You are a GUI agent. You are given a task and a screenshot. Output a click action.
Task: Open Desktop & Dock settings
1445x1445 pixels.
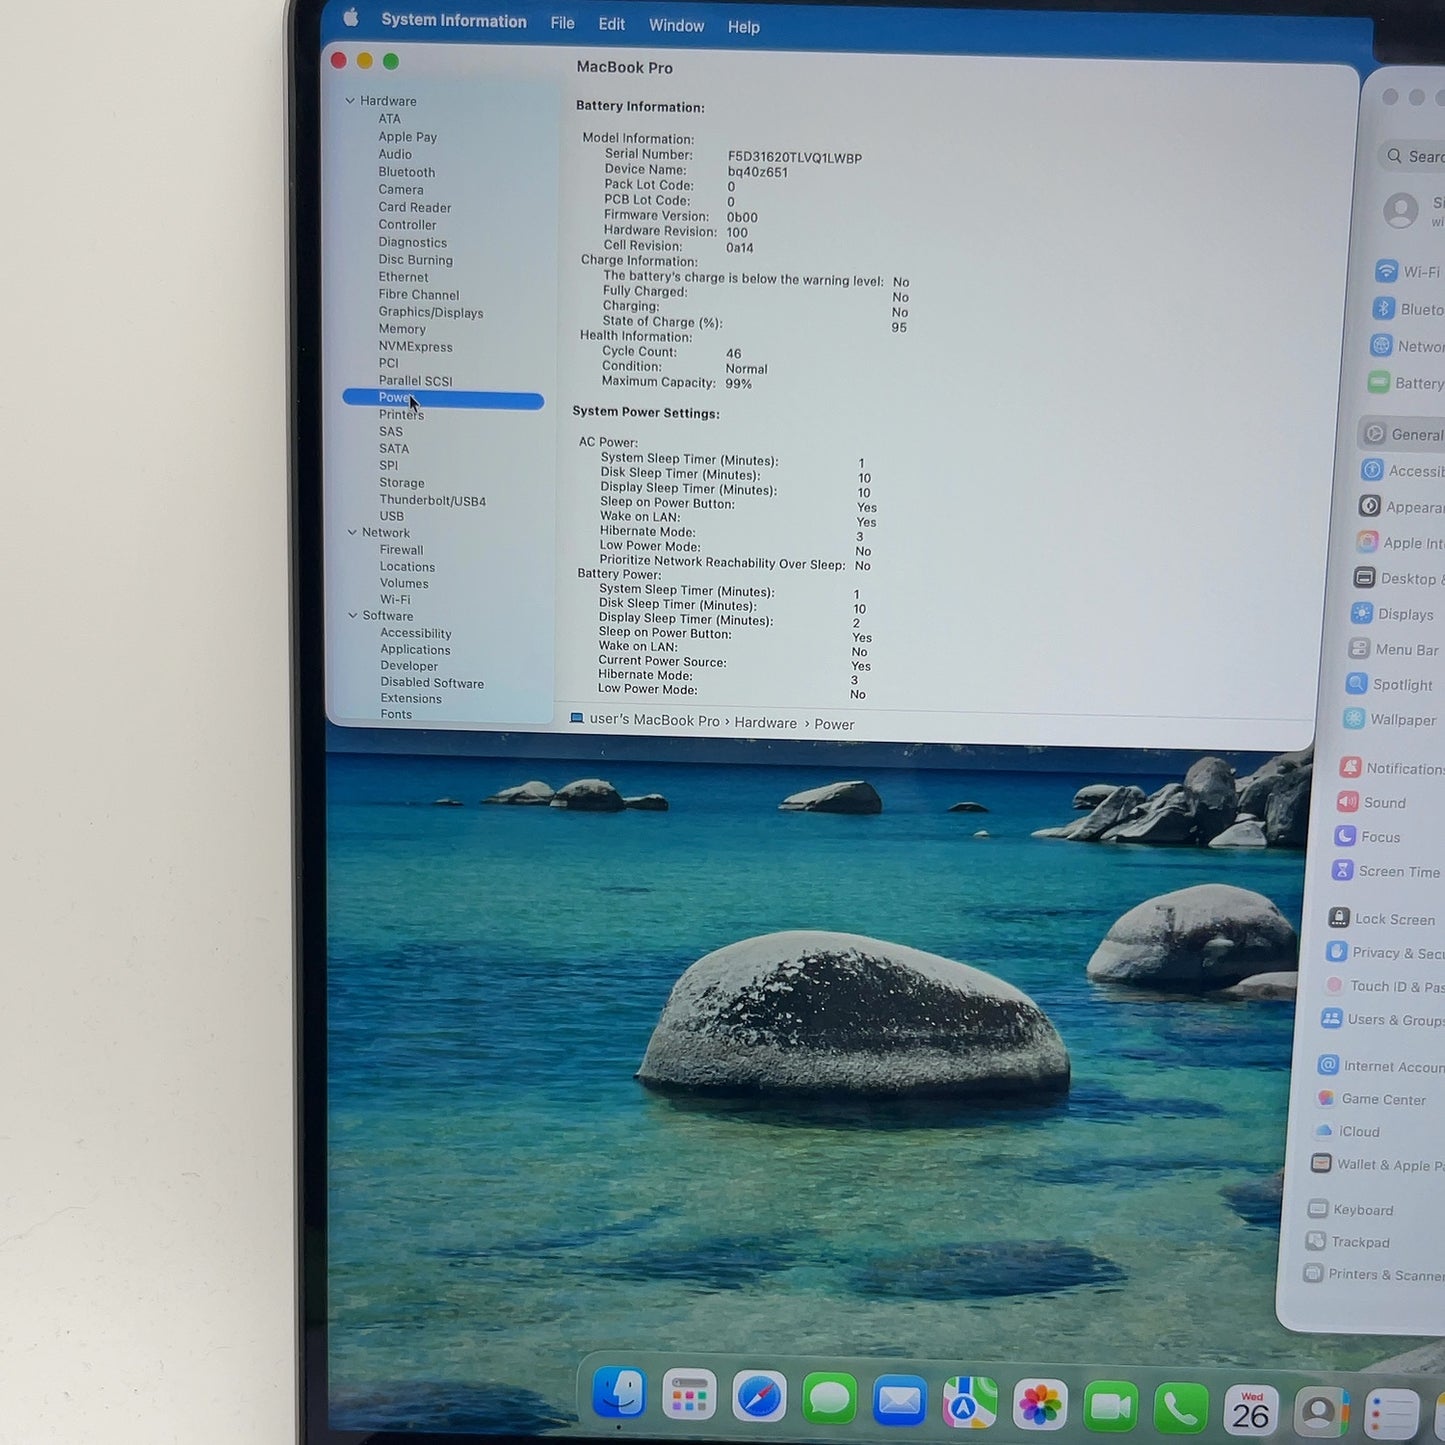click(x=1398, y=579)
